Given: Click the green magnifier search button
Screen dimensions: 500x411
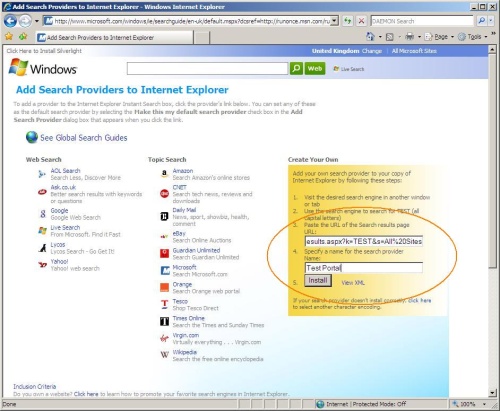Looking at the screenshot, I should 296,69.
